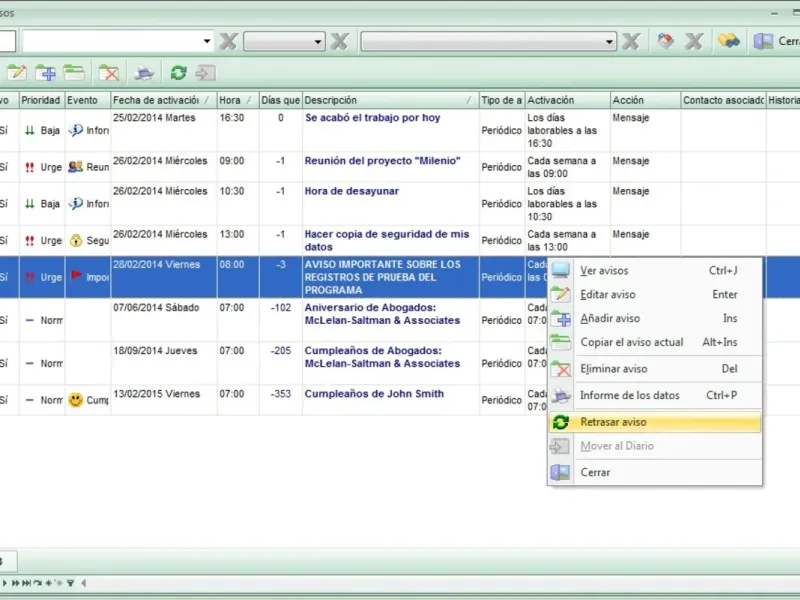The width and height of the screenshot is (800, 600).
Task: Open the small middle filter dropdown
Action: click(284, 41)
